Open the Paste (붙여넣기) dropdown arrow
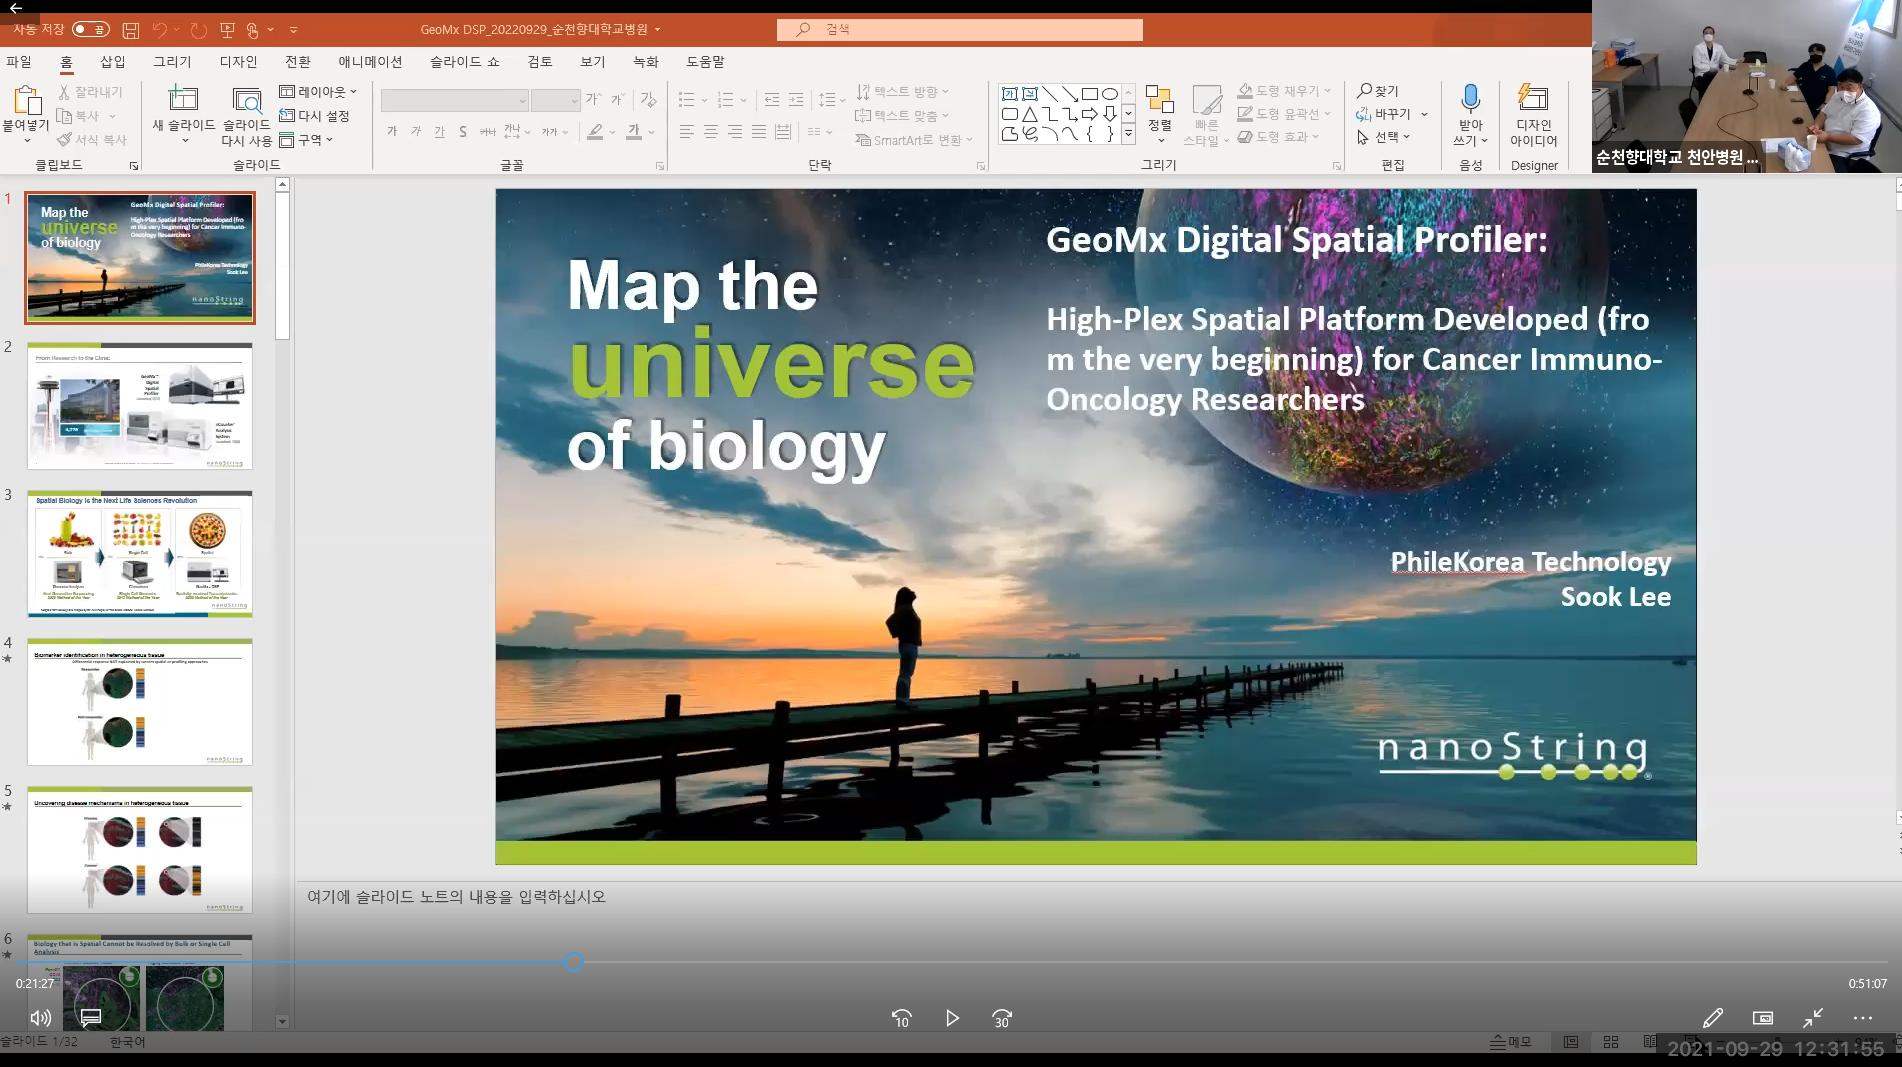The height and width of the screenshot is (1067, 1902). (x=27, y=141)
